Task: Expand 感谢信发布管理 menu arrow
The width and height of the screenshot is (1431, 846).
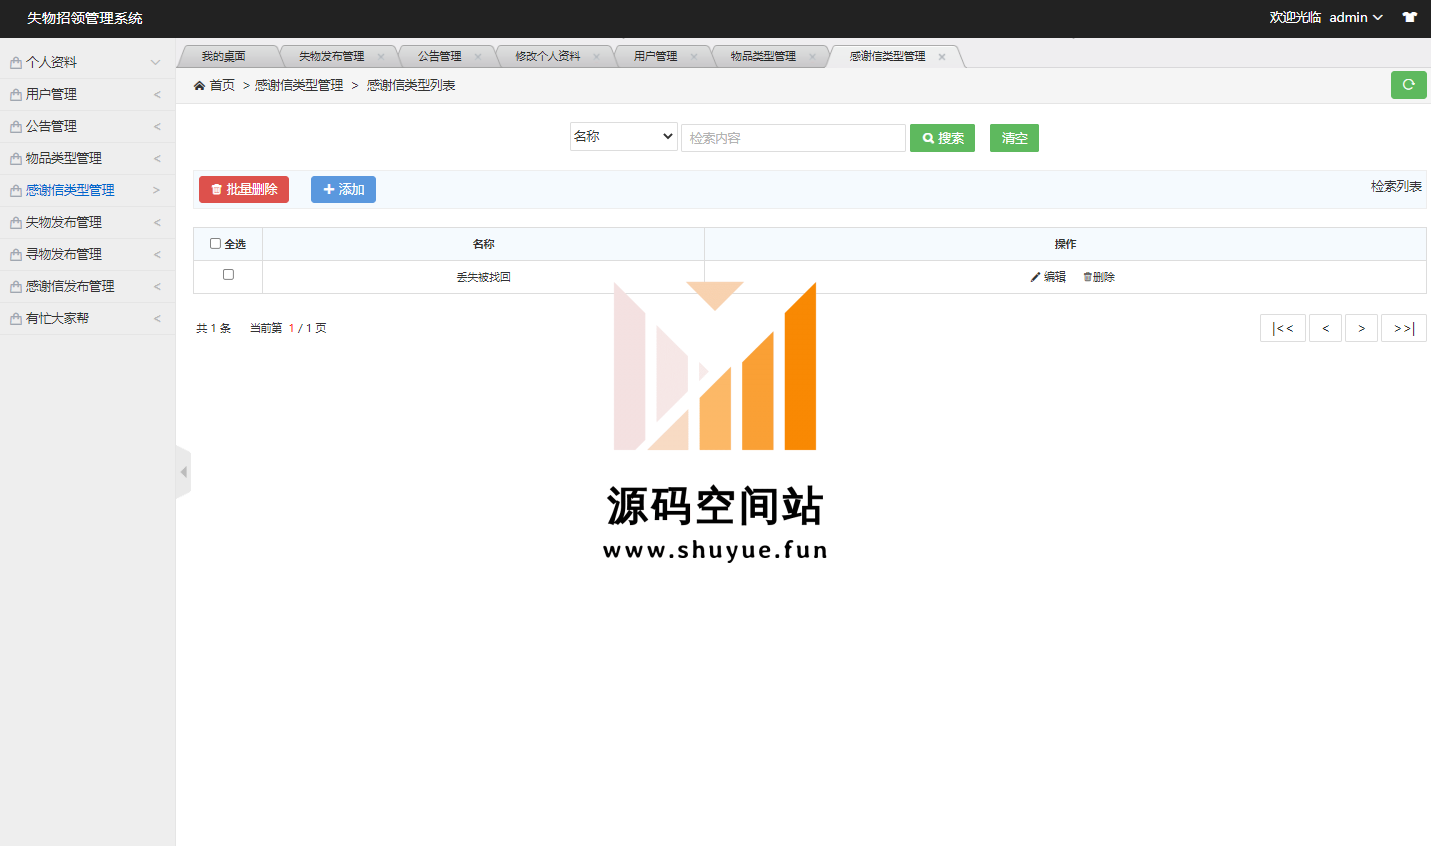Action: click(x=157, y=287)
